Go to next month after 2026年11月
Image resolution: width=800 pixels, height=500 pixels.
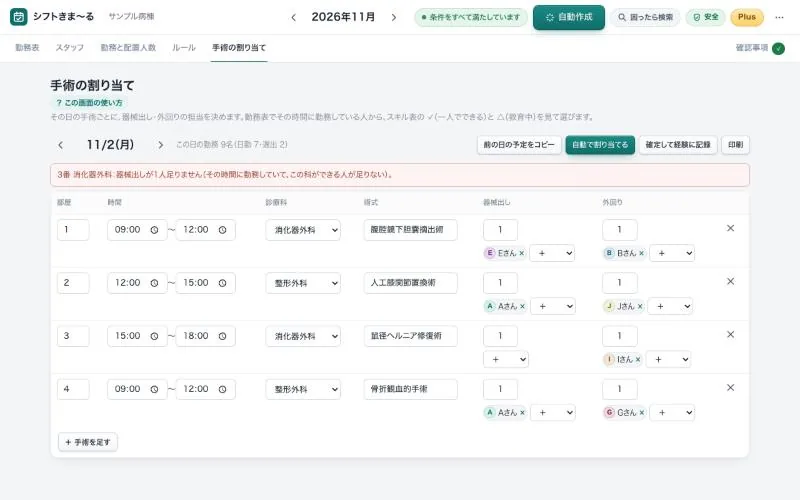click(393, 17)
